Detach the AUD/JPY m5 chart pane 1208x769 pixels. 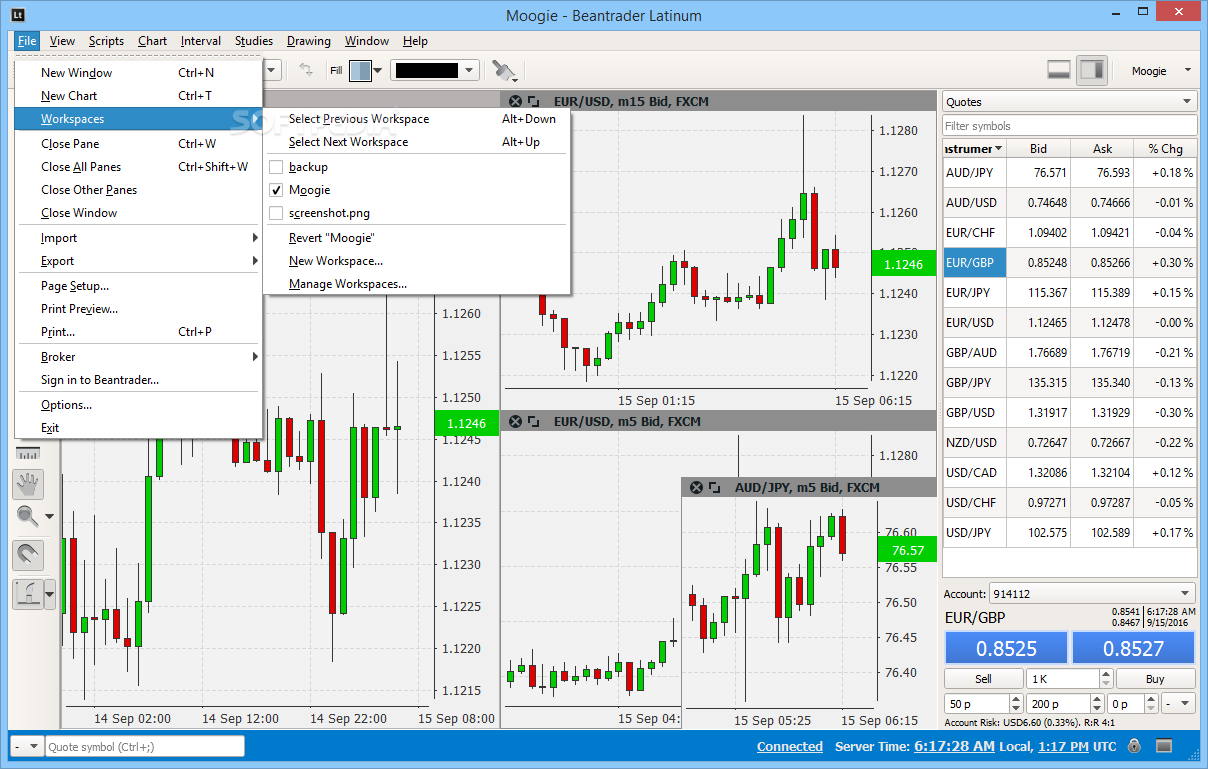pyautogui.click(x=714, y=487)
